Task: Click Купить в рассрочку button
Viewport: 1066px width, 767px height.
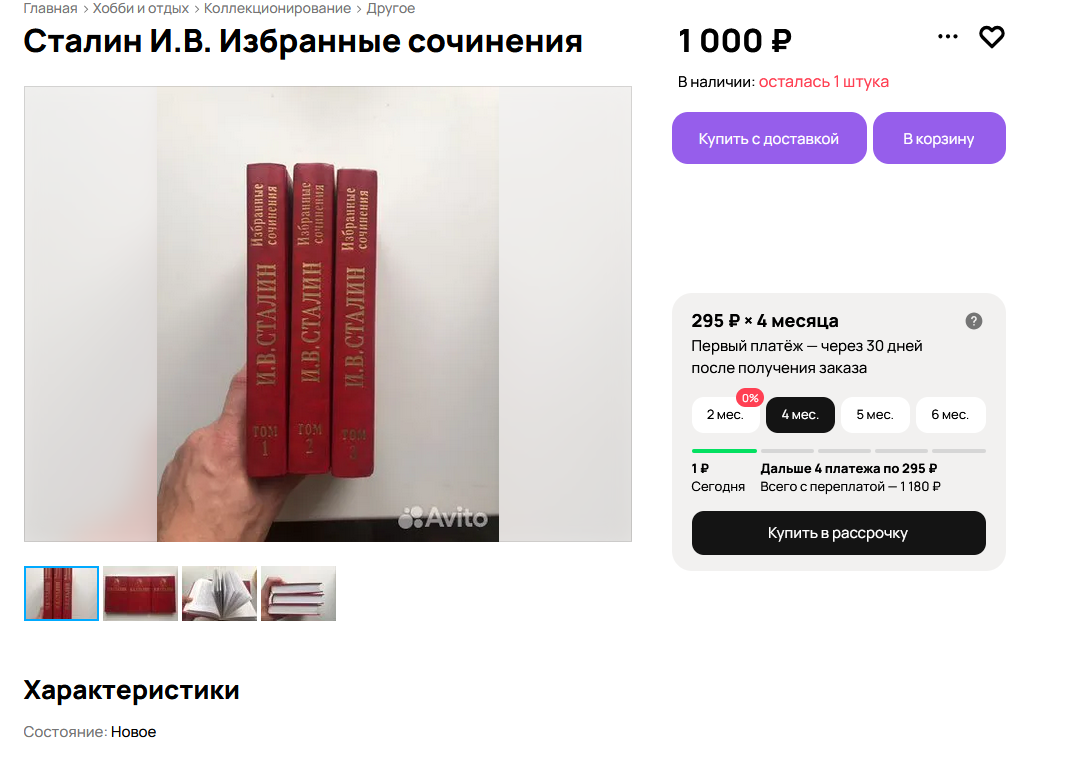Action: tap(838, 533)
